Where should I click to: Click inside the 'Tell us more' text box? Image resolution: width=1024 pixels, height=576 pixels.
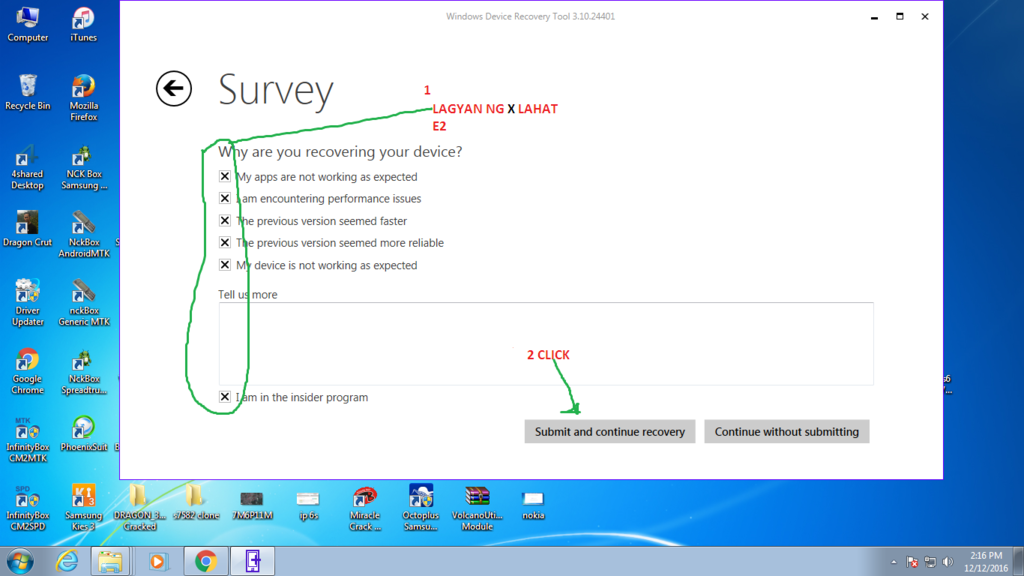(545, 343)
